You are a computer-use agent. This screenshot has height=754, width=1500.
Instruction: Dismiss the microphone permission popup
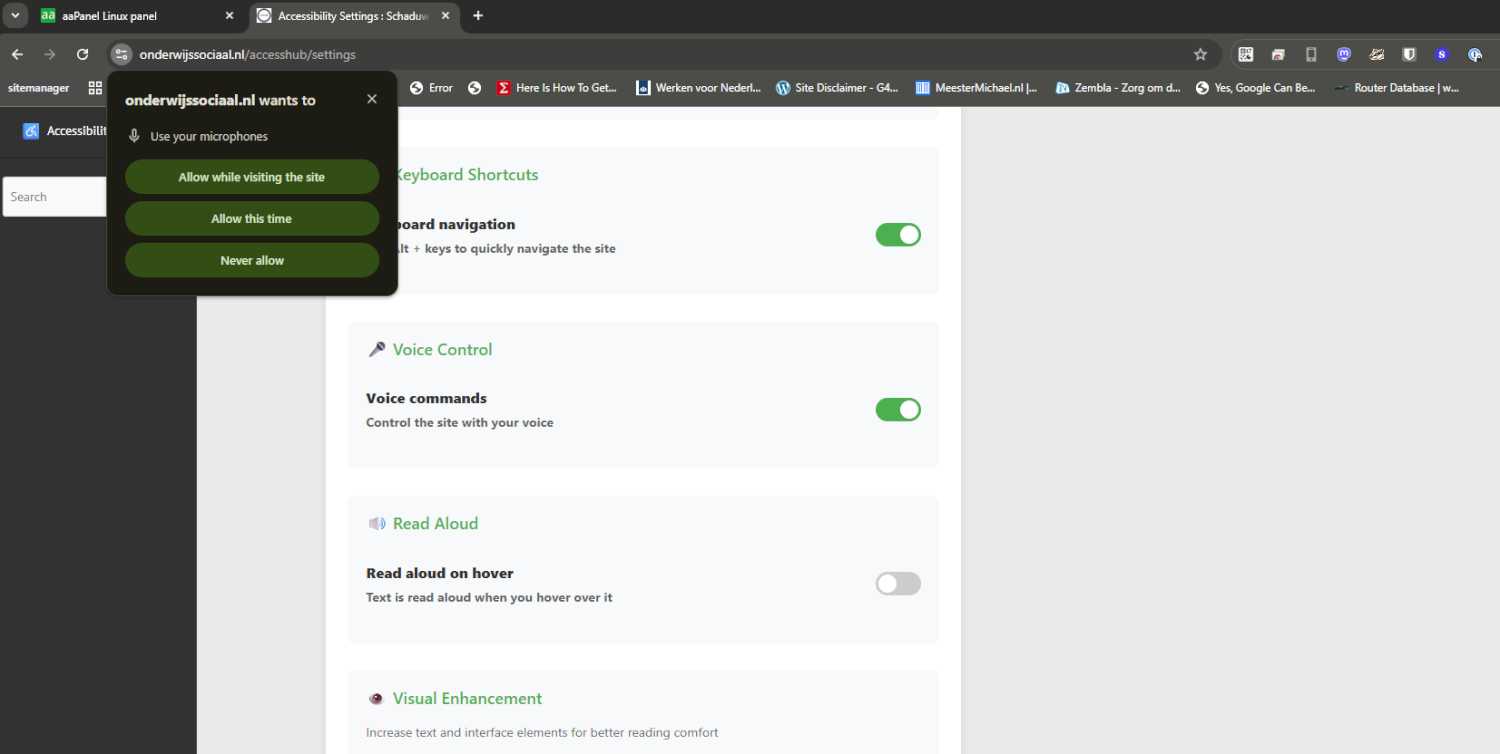pyautogui.click(x=372, y=99)
